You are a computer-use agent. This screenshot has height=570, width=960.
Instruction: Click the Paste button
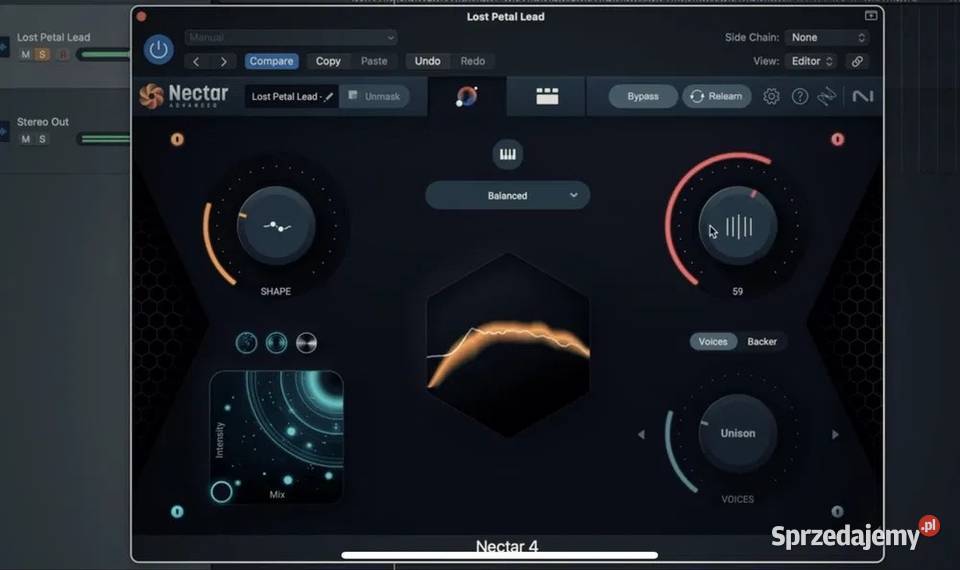pos(374,61)
